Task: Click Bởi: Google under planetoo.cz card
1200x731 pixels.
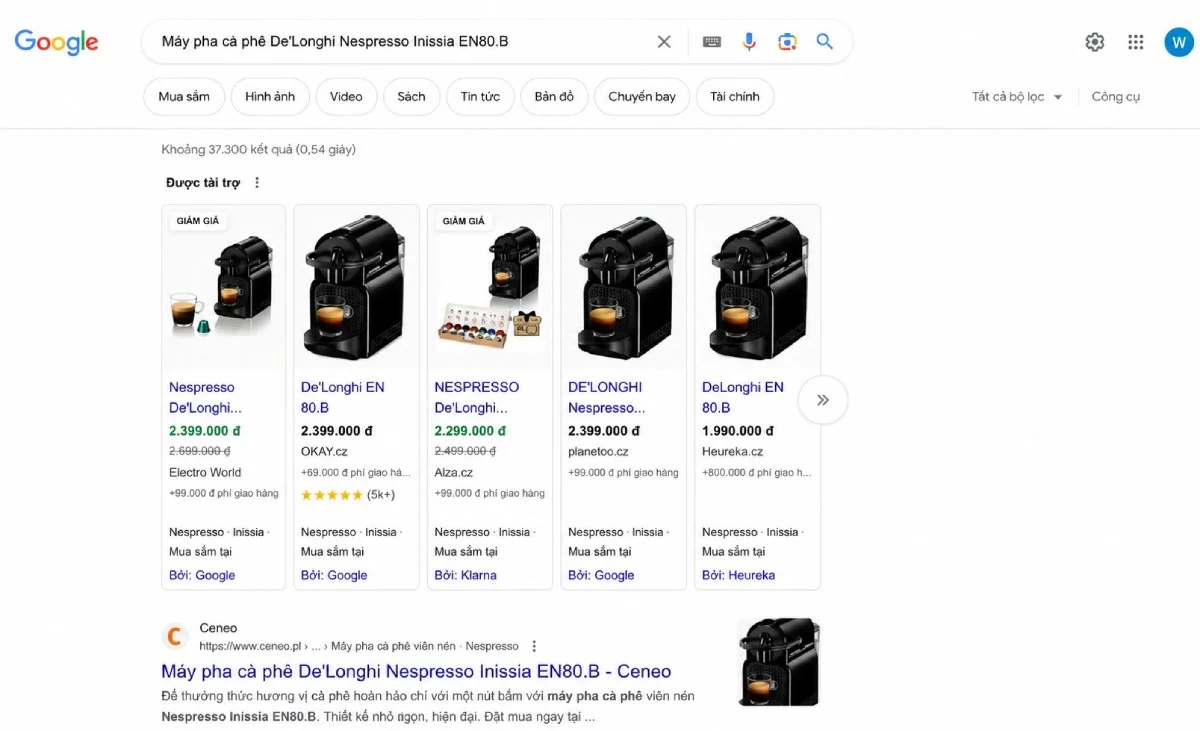Action: (601, 575)
